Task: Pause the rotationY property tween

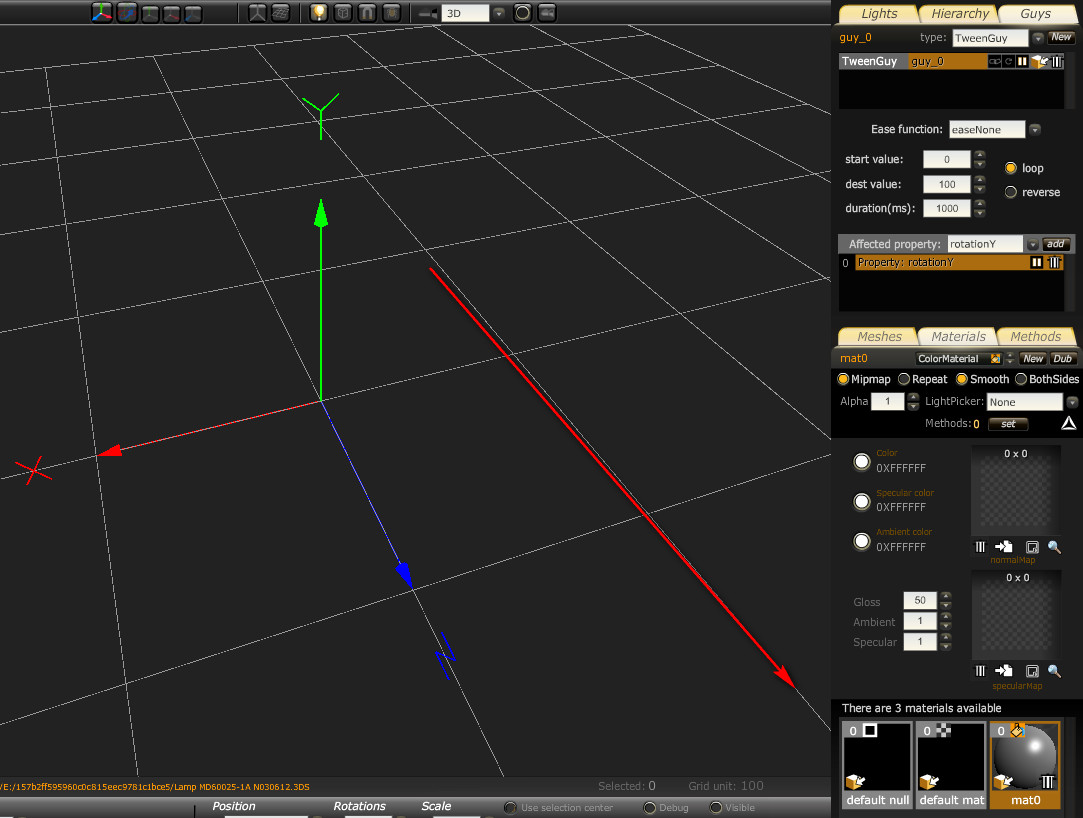Action: pyautogui.click(x=1037, y=263)
